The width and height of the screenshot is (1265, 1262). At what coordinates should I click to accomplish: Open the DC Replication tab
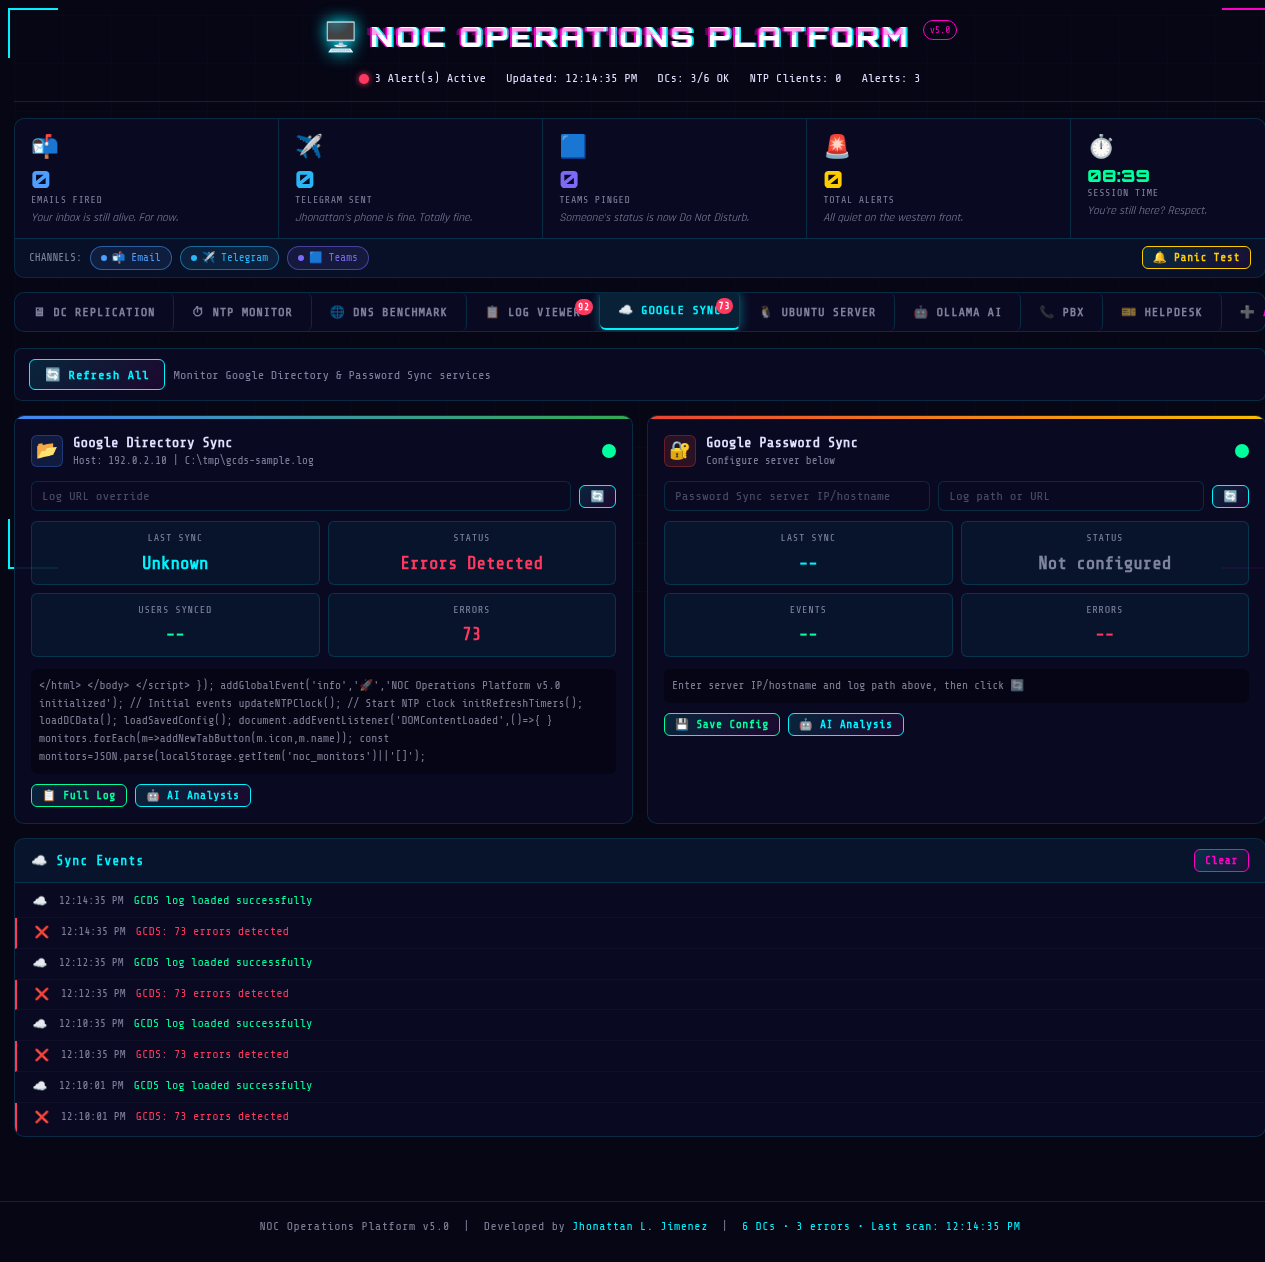tap(94, 312)
